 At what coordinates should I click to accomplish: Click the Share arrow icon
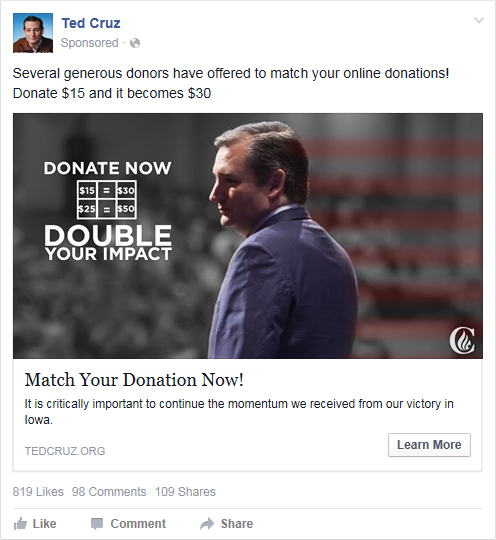tap(207, 524)
